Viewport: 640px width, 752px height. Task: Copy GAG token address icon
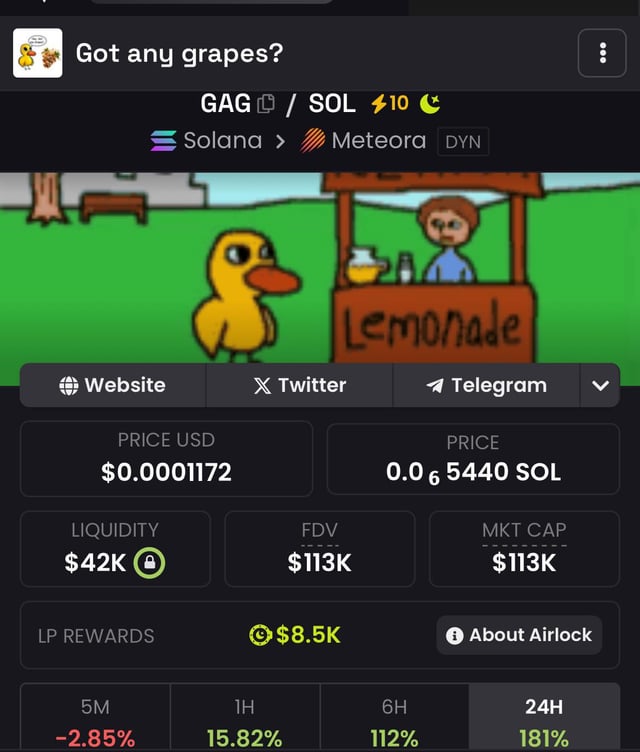(266, 104)
